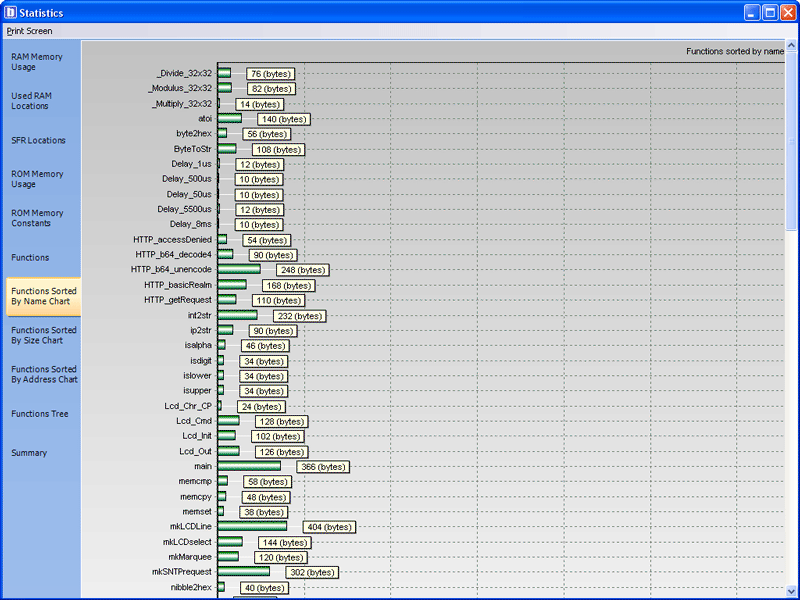Click the mkLCDselect function name
Image resolution: width=800 pixels, height=600 pixels.
pyautogui.click(x=187, y=542)
